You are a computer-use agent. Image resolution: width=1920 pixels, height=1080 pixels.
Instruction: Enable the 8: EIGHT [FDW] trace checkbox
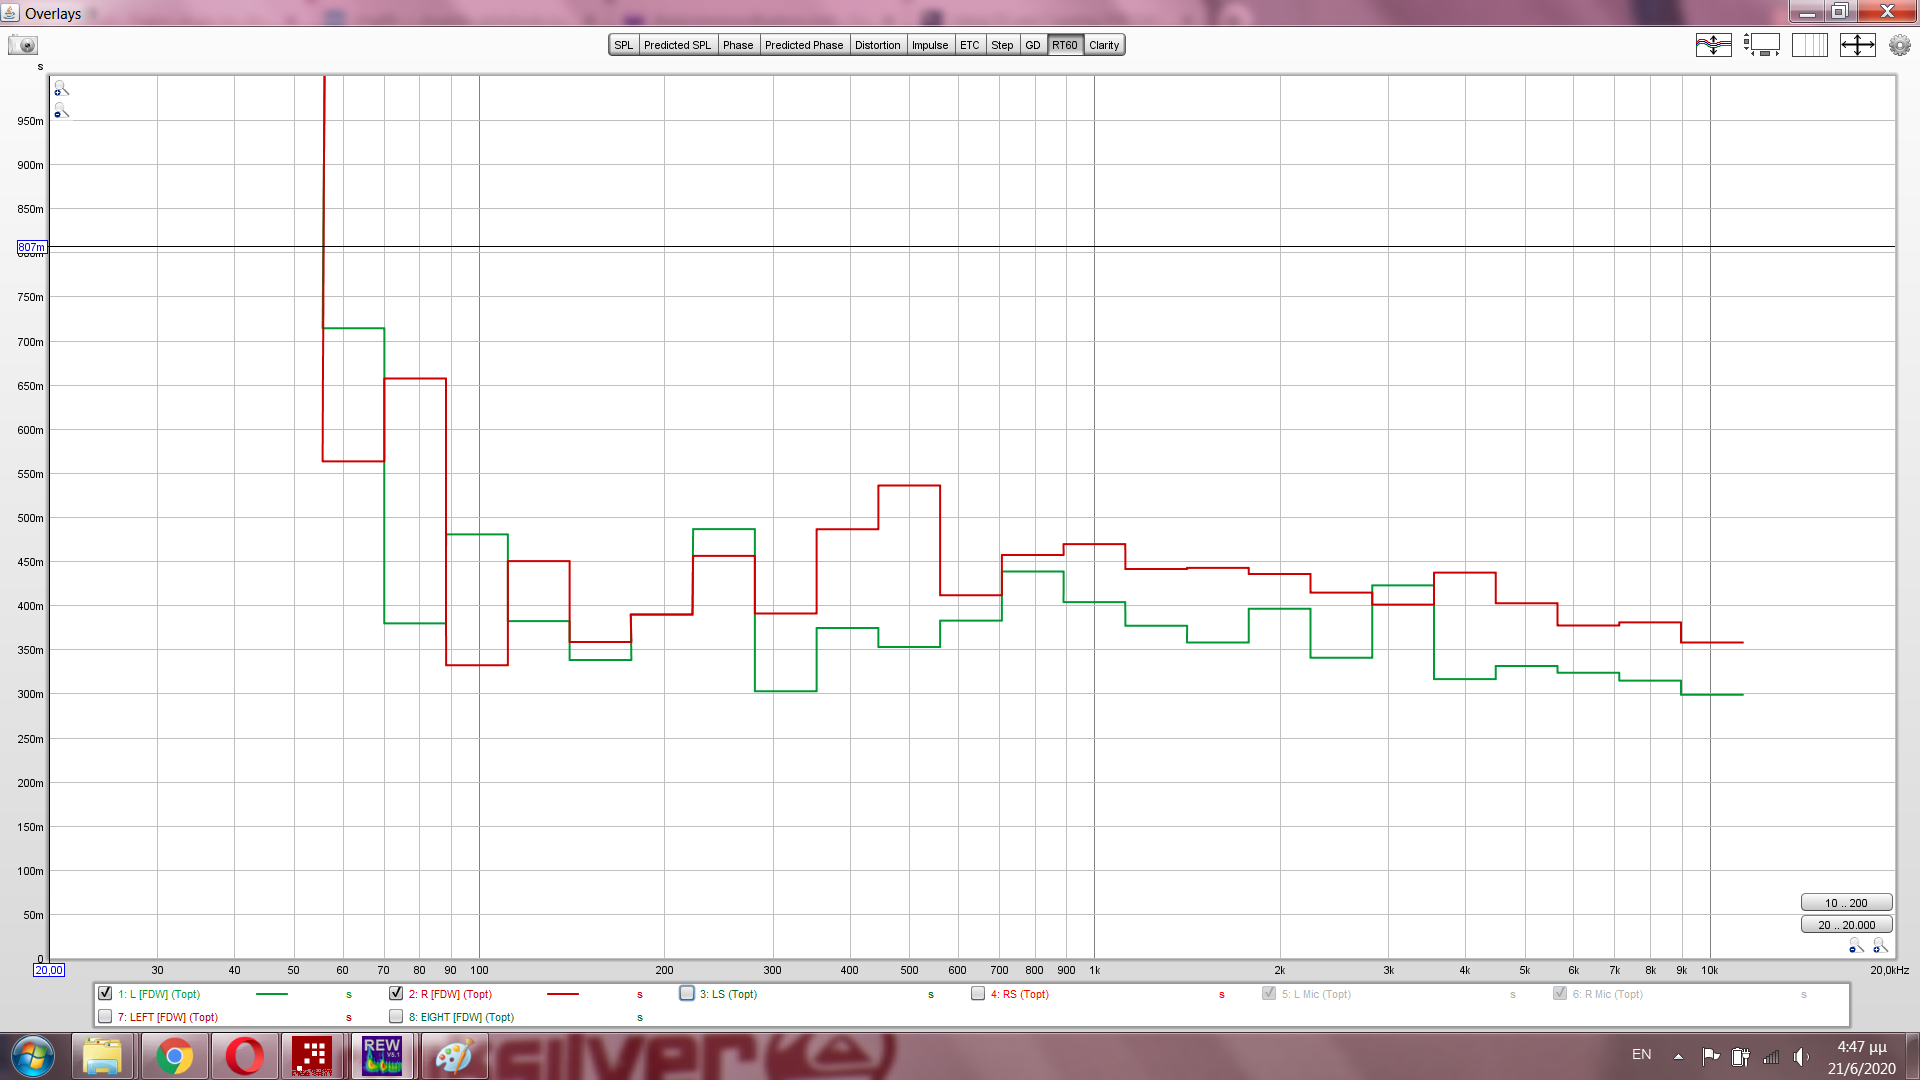(396, 1017)
